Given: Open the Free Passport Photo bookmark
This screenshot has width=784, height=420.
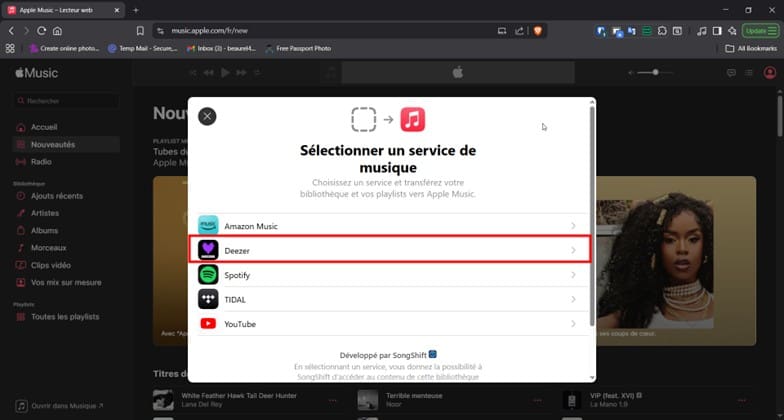Looking at the screenshot, I should click(x=298, y=48).
